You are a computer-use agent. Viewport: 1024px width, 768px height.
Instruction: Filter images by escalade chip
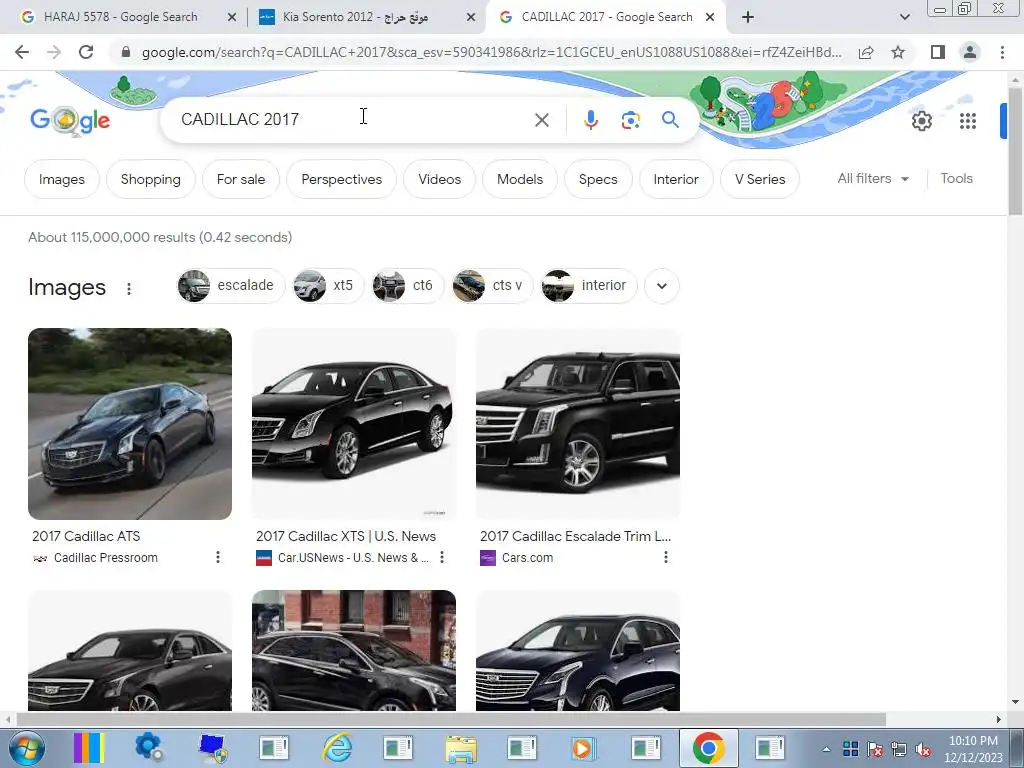coord(231,286)
